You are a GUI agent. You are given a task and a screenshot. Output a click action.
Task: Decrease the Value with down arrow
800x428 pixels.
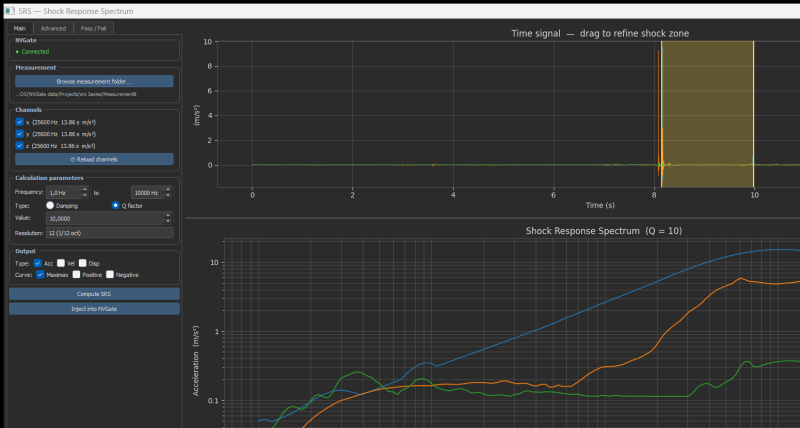[x=168, y=221]
